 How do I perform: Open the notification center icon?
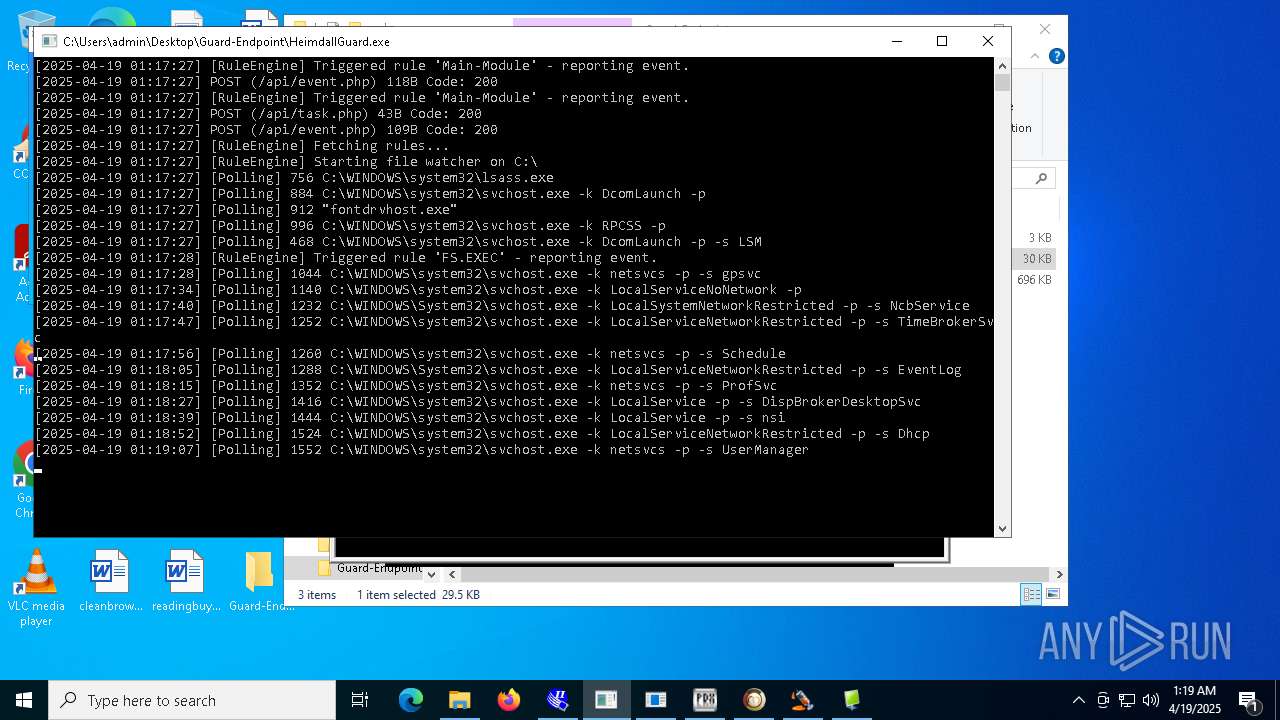[x=1249, y=700]
